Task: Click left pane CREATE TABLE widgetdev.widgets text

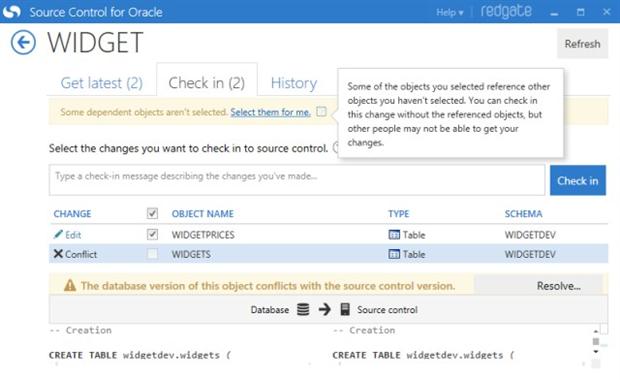Action: (x=140, y=355)
